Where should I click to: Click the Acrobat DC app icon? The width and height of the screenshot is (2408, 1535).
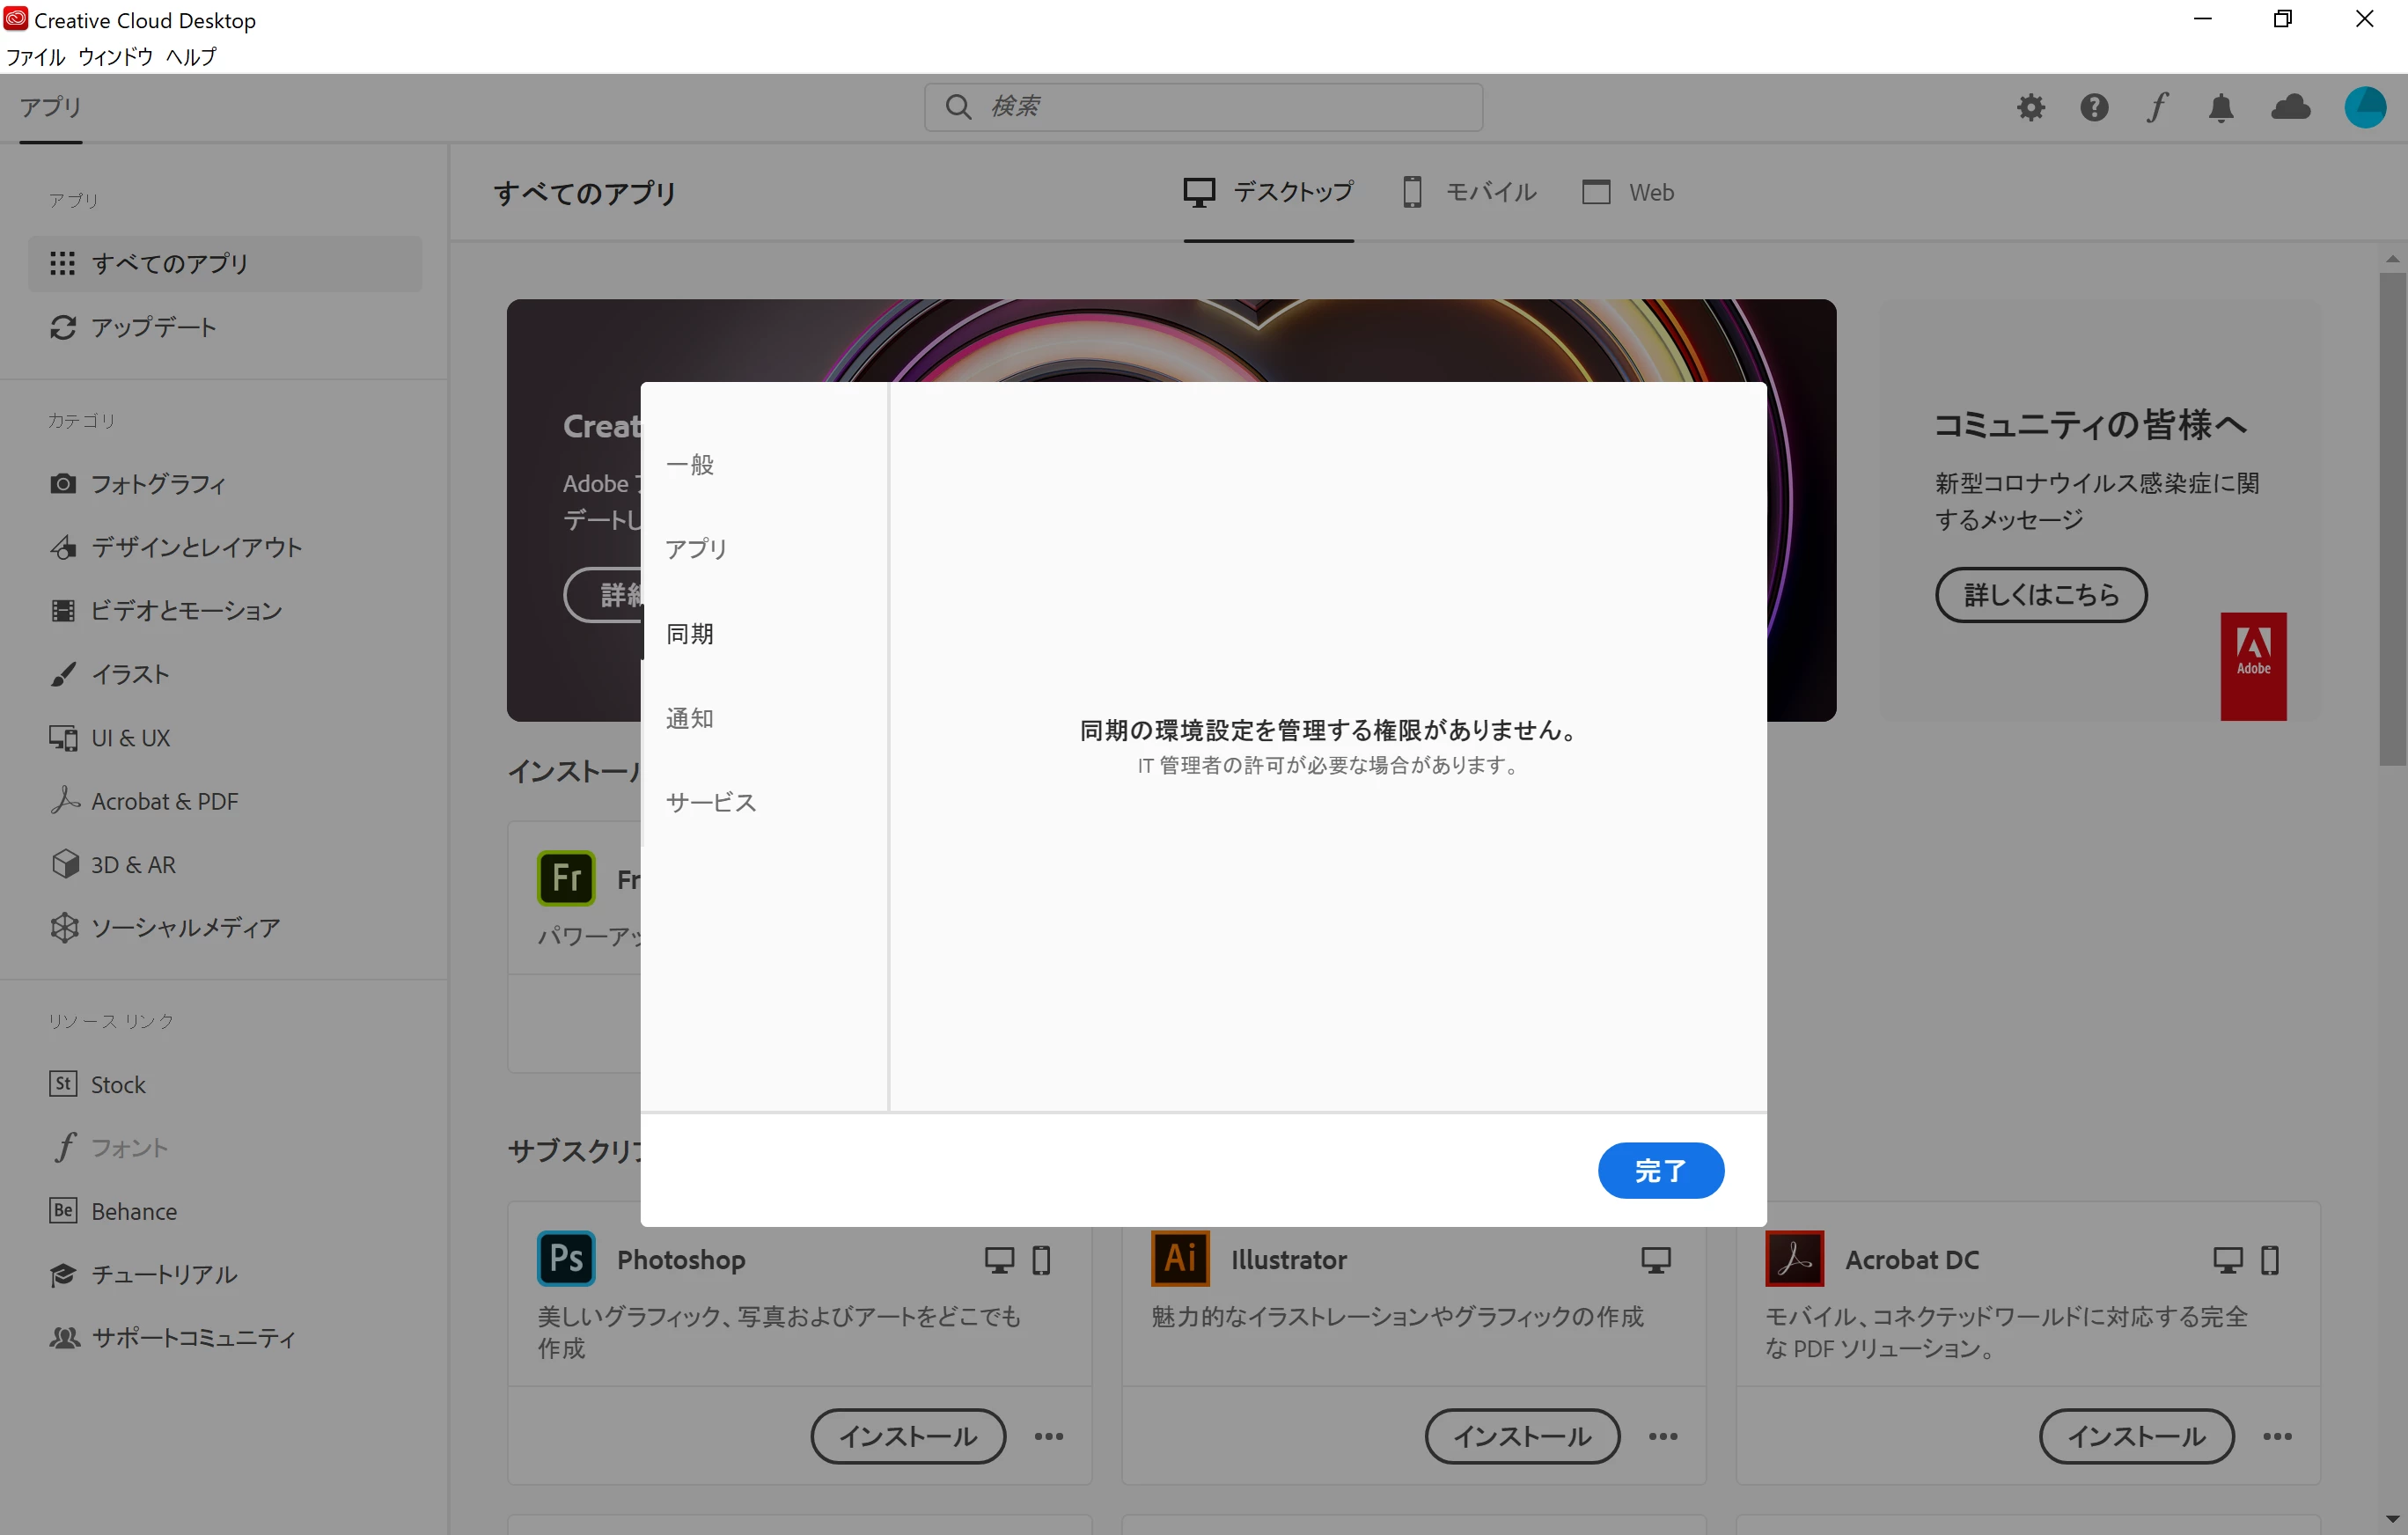click(x=1794, y=1258)
